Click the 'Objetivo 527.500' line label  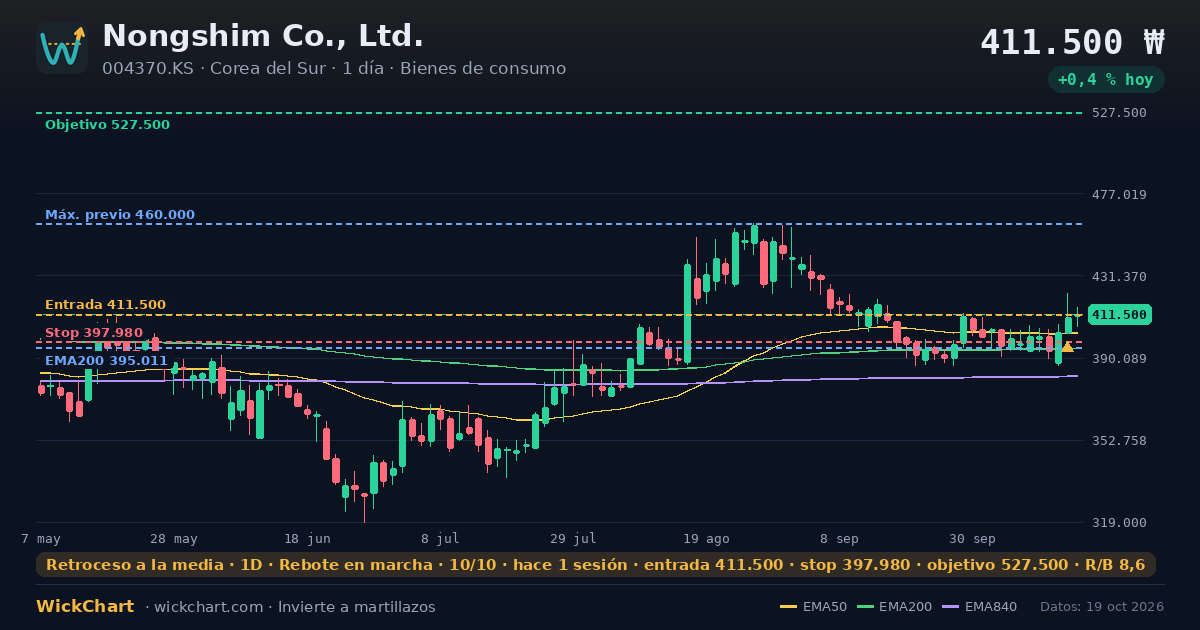[107, 125]
